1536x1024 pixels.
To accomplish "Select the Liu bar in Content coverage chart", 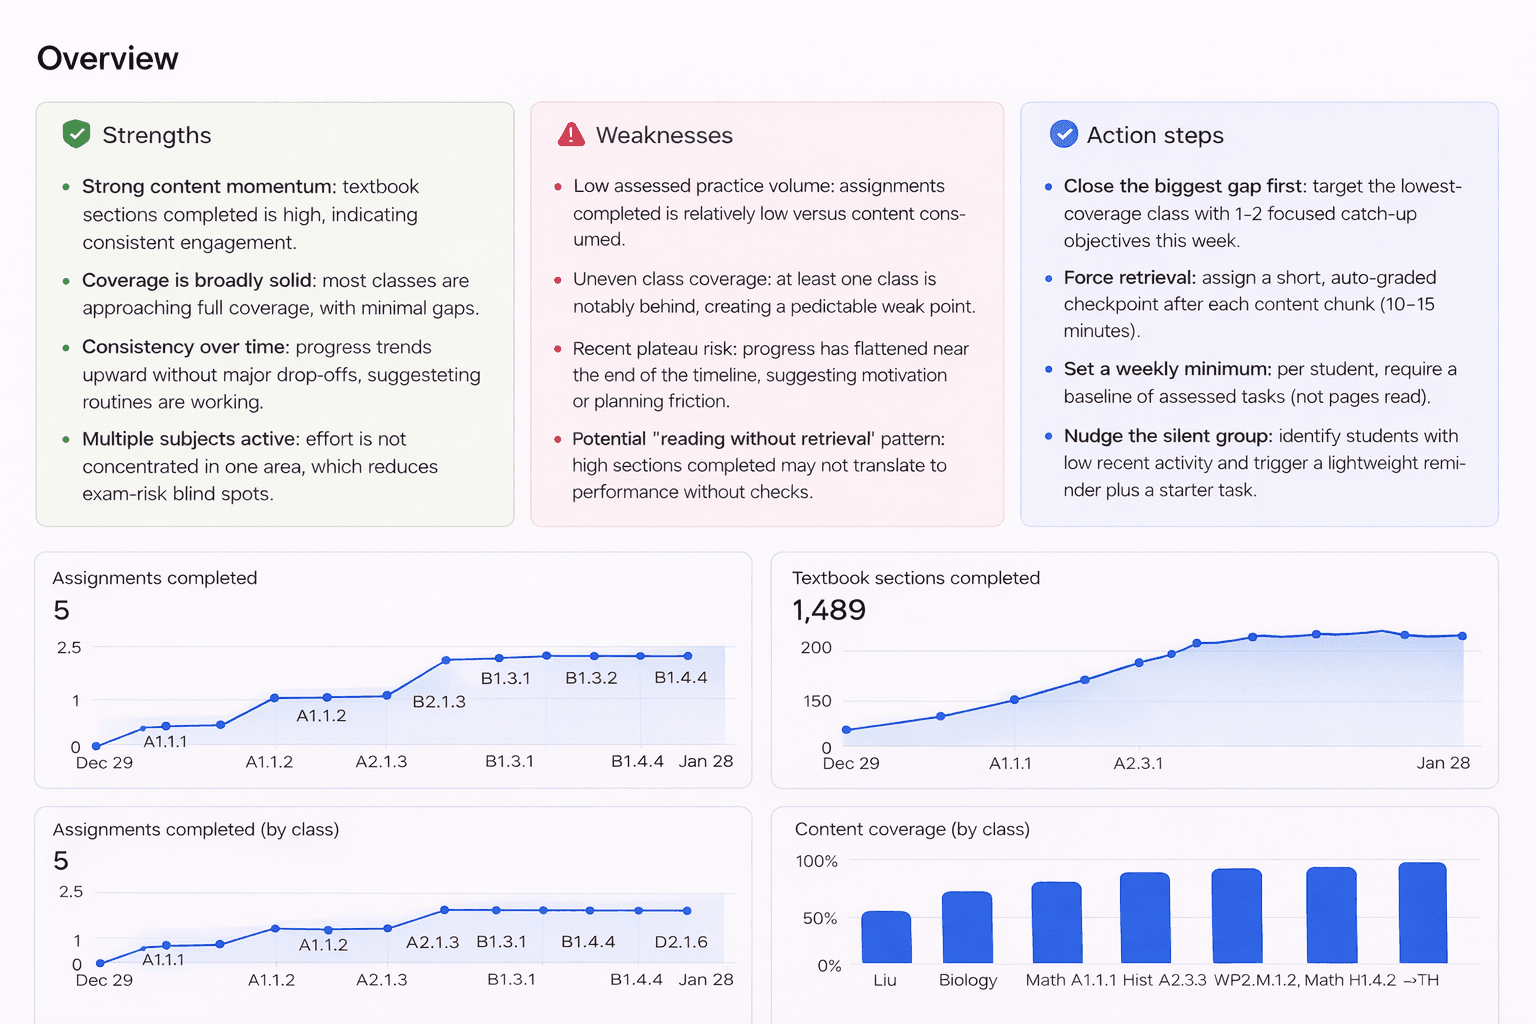I will click(x=886, y=937).
